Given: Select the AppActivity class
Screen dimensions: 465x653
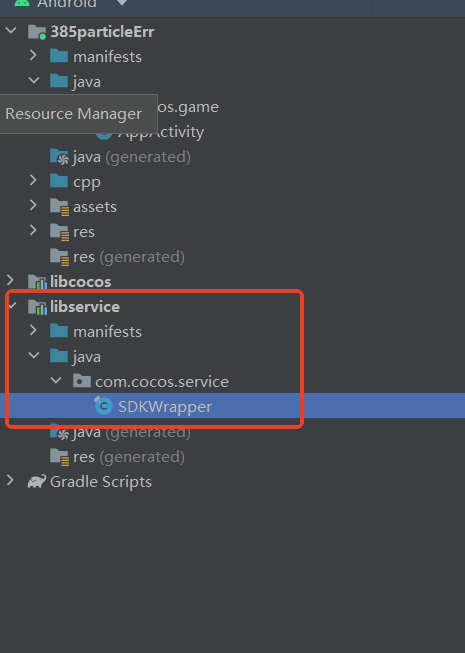Looking at the screenshot, I should 161,132.
